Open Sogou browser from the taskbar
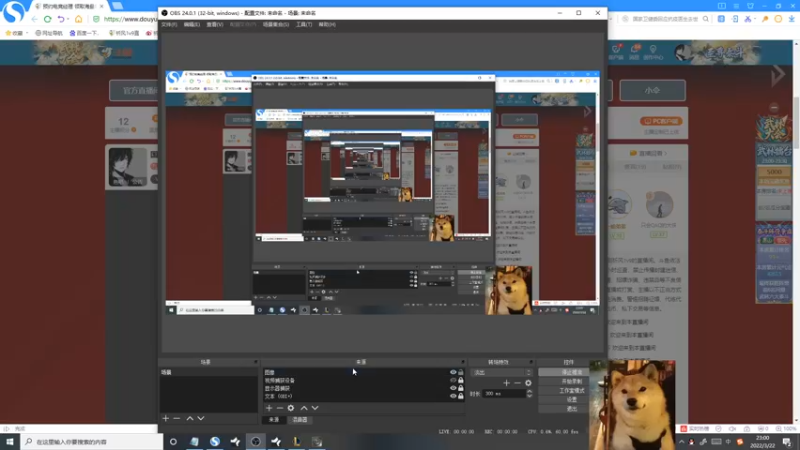 (215, 442)
